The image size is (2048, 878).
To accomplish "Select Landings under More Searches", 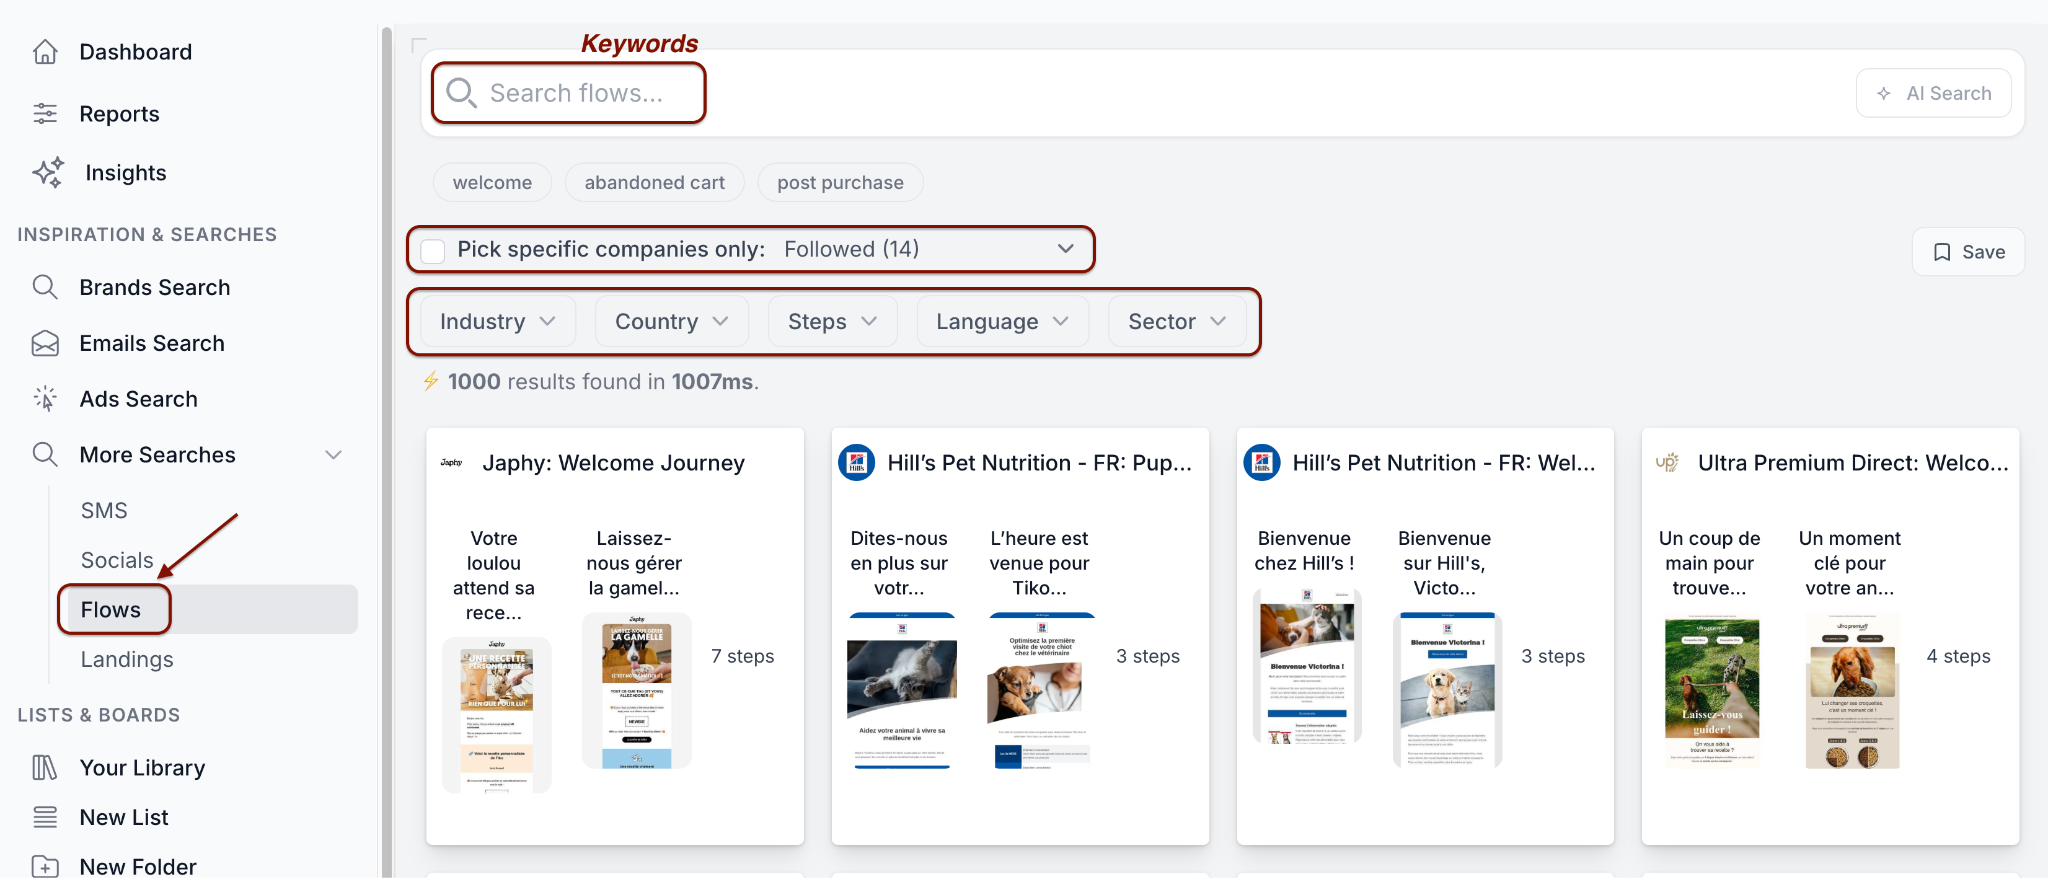I will click(x=127, y=660).
